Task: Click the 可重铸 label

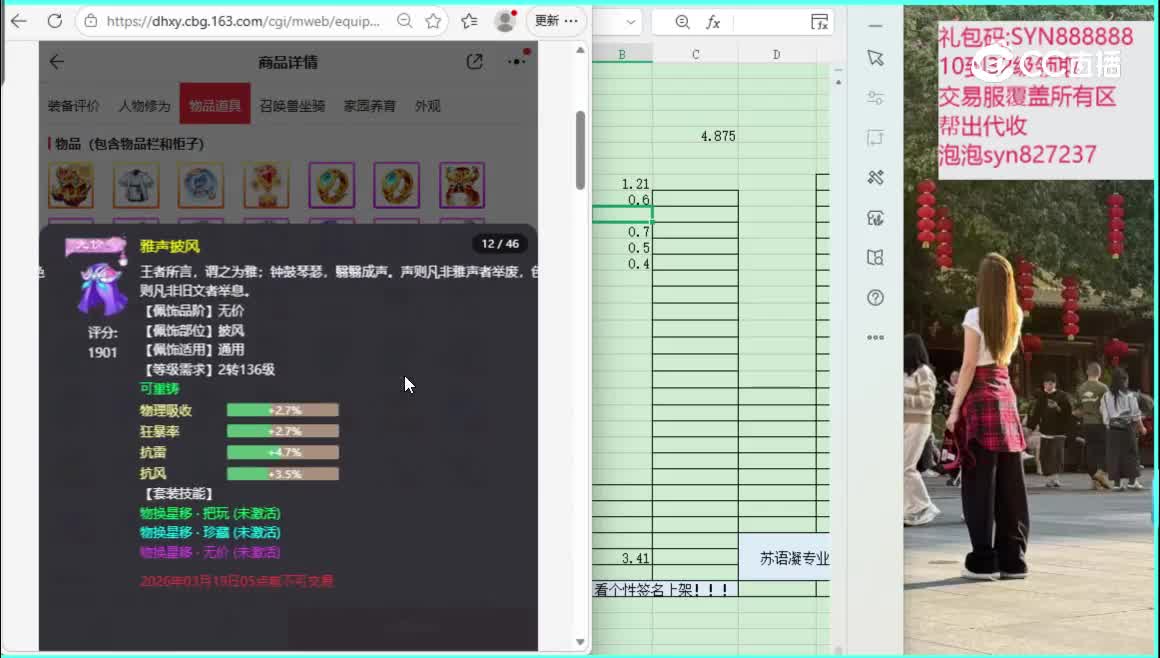Action: [159, 389]
